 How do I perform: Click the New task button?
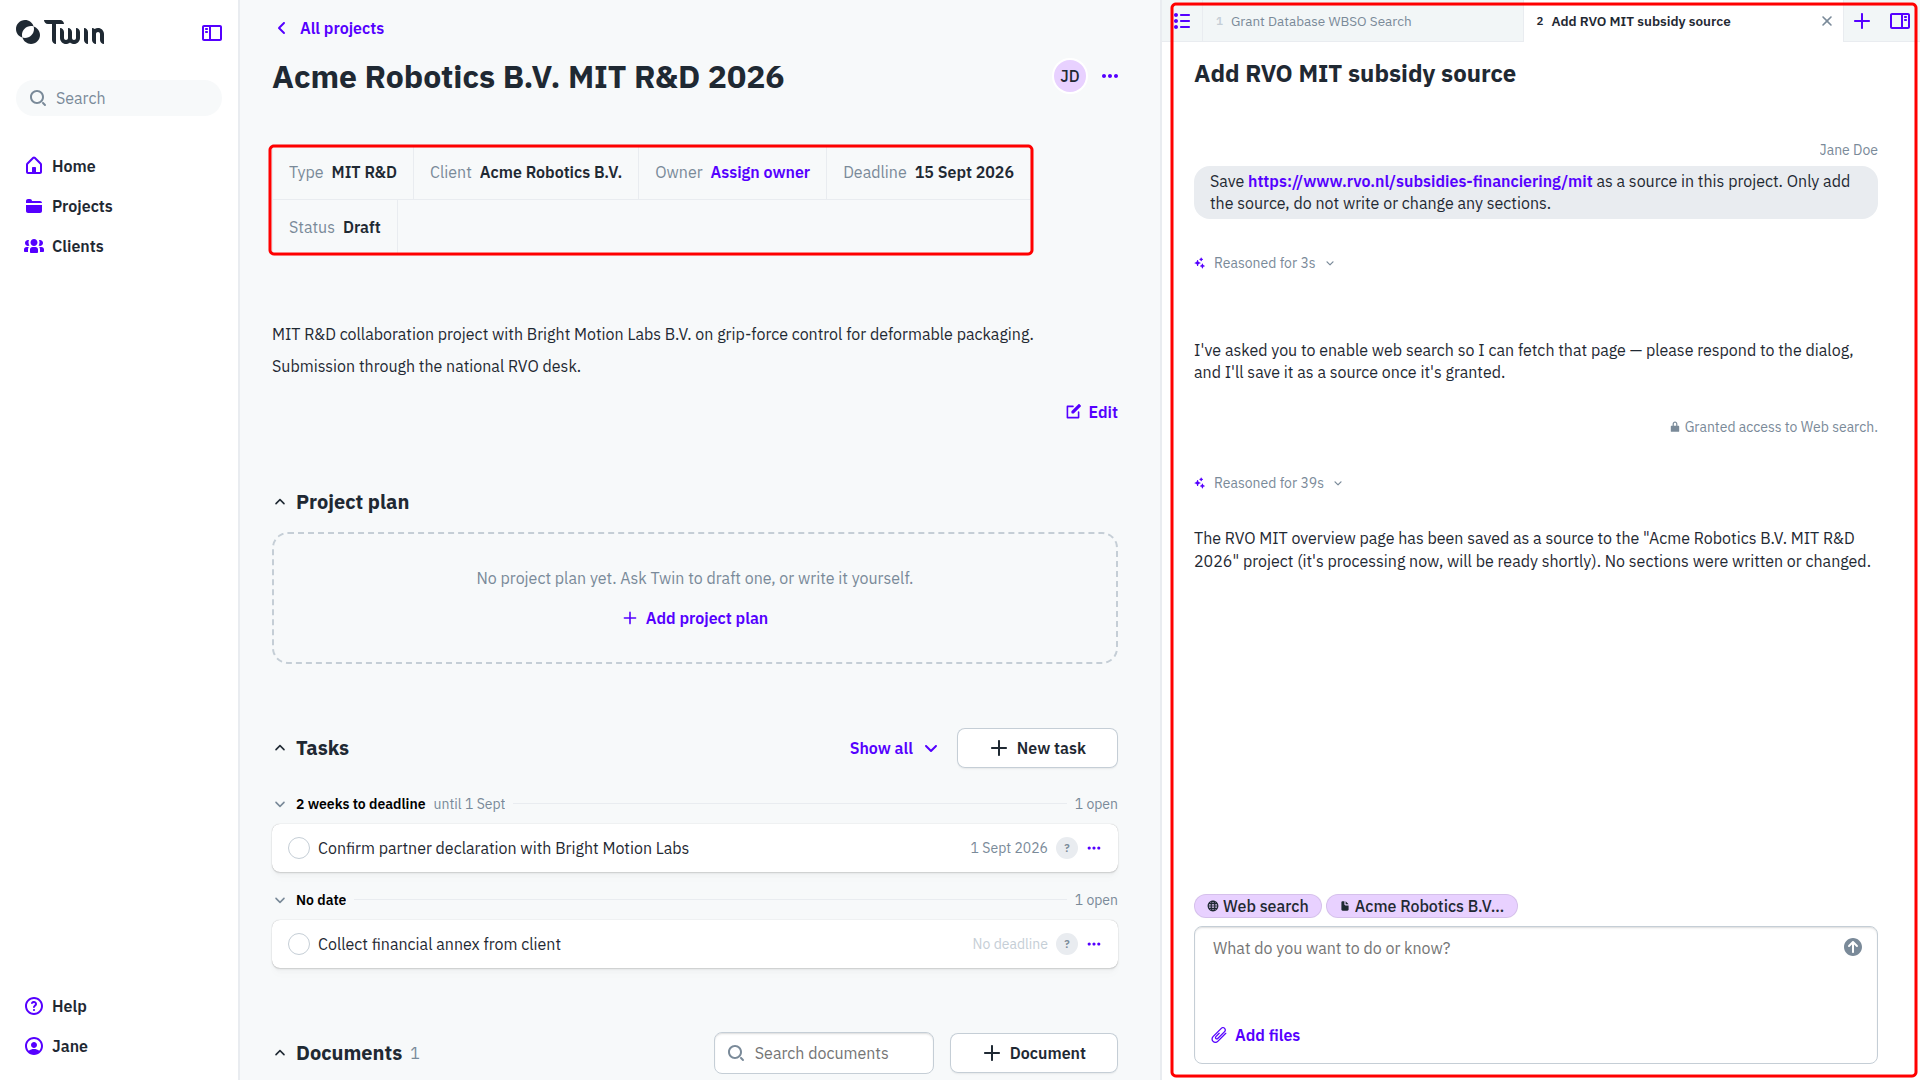coord(1037,748)
